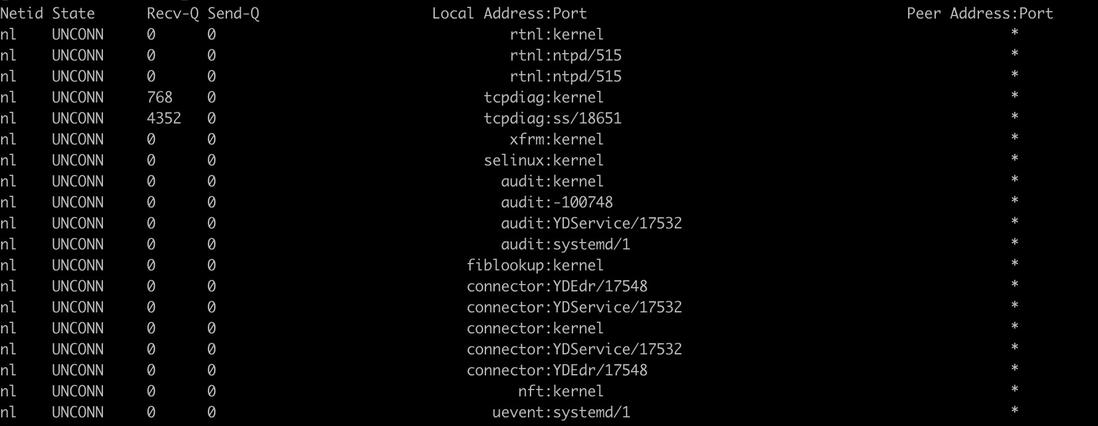Click the State column header
1098x426 pixels.
[73, 13]
